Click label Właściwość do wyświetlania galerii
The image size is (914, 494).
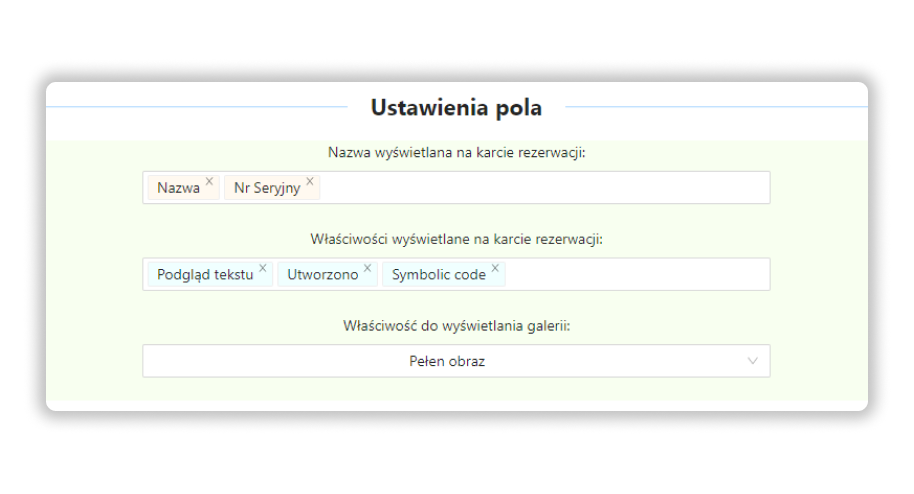pyautogui.click(x=456, y=326)
